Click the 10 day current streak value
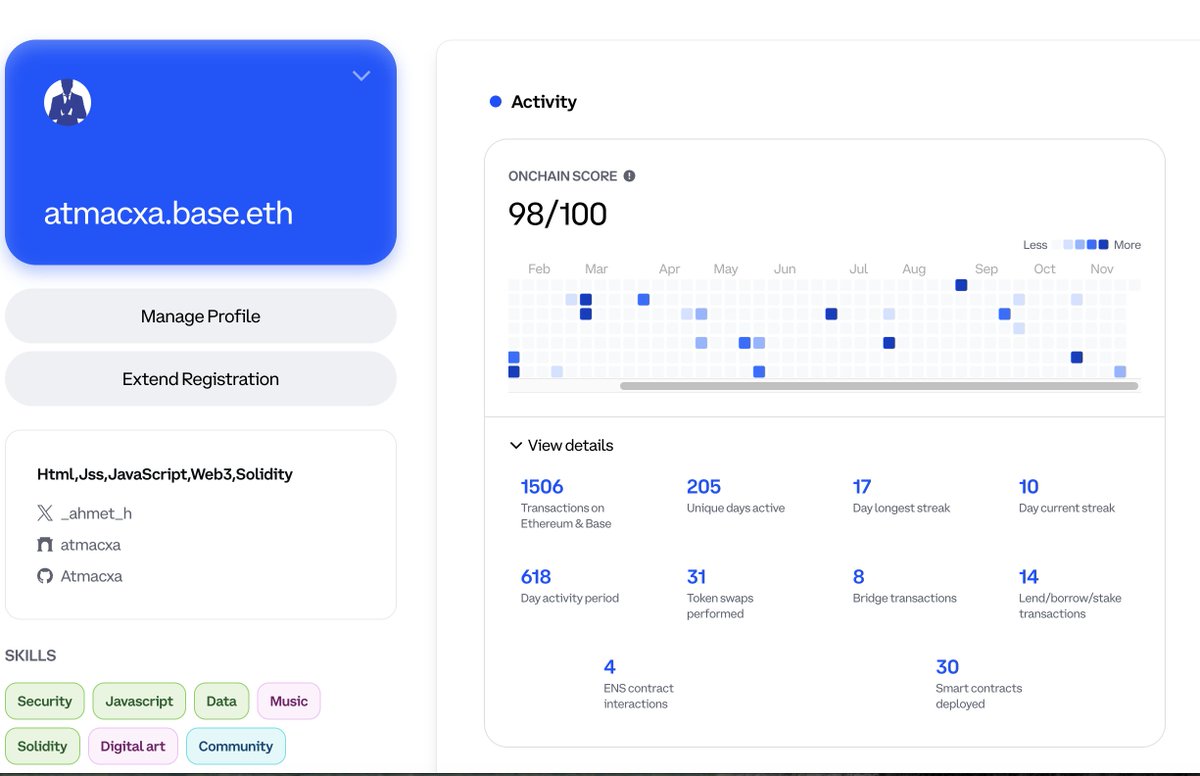 1029,487
